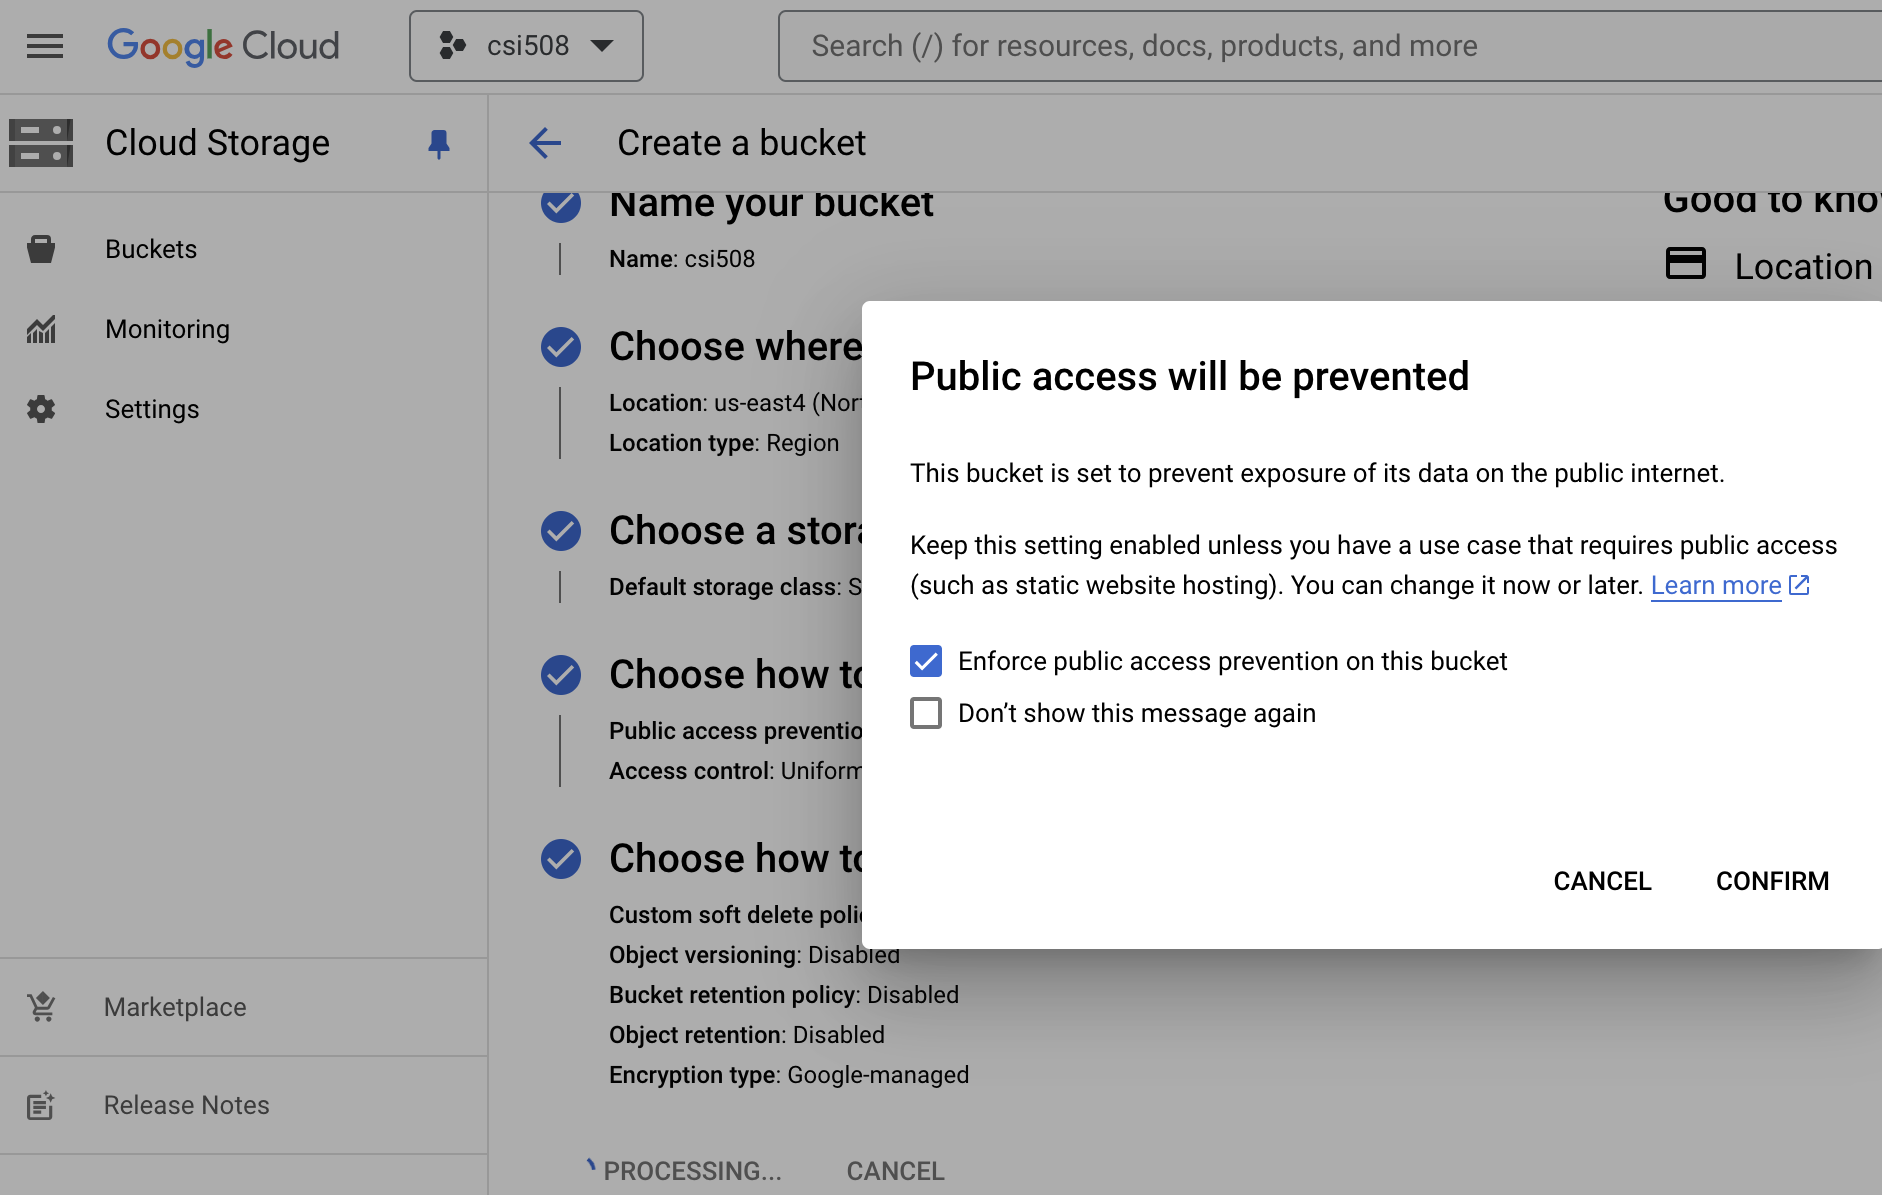Unpin Cloud Storage using the pin icon

[x=438, y=144]
